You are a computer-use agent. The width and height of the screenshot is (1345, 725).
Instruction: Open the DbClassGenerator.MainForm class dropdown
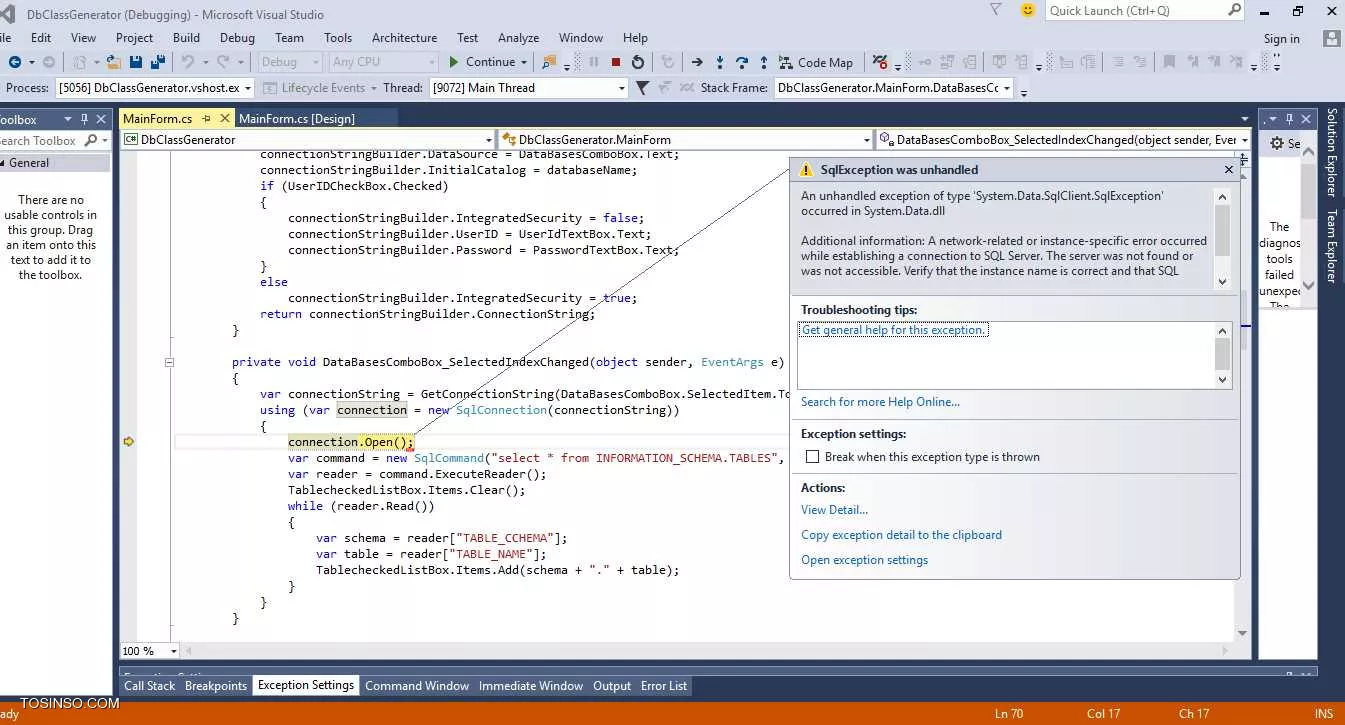click(867, 140)
